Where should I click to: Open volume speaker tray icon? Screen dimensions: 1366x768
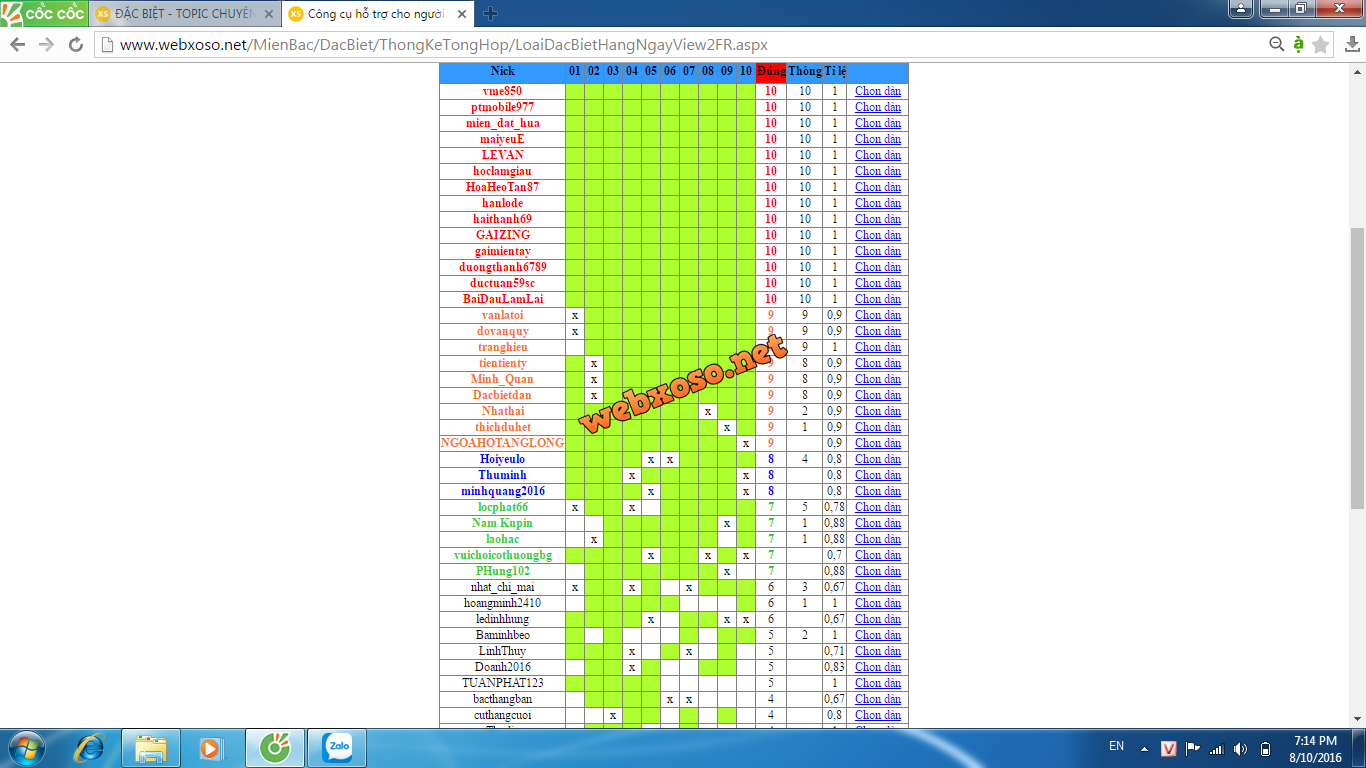1241,748
